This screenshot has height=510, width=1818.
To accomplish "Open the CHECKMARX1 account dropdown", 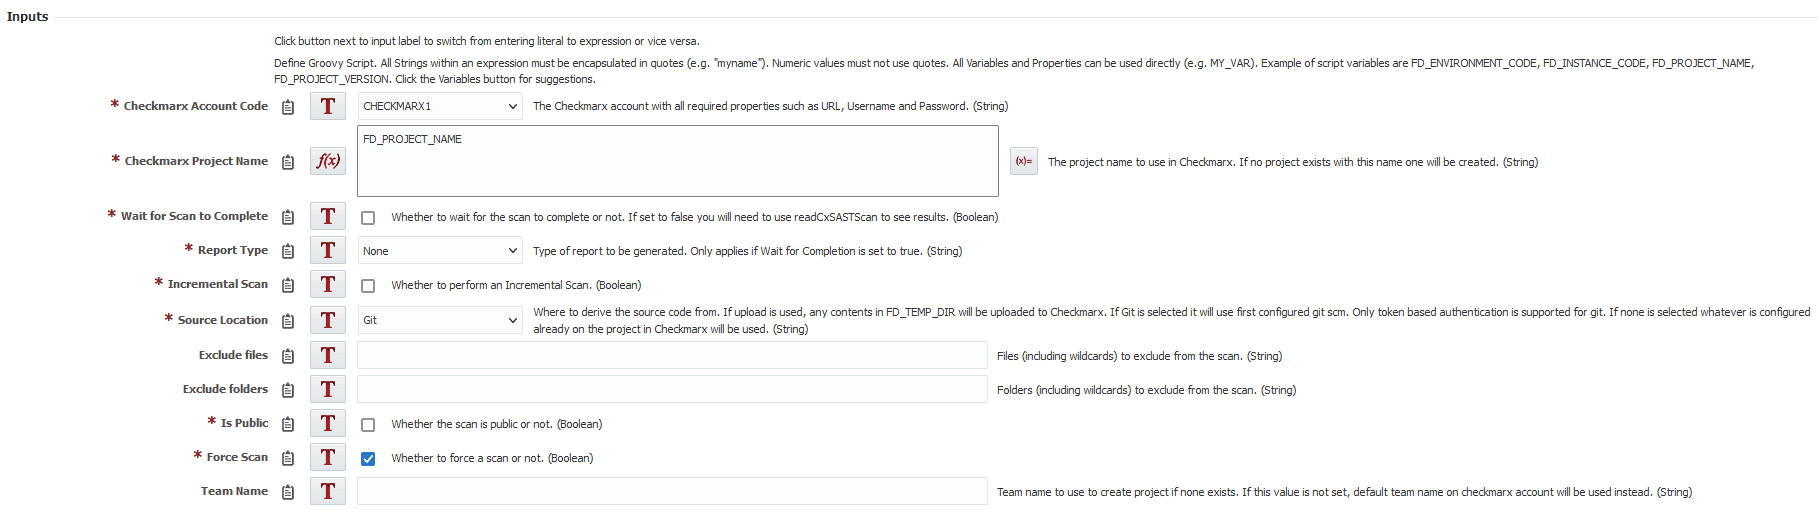I will tap(440, 106).
